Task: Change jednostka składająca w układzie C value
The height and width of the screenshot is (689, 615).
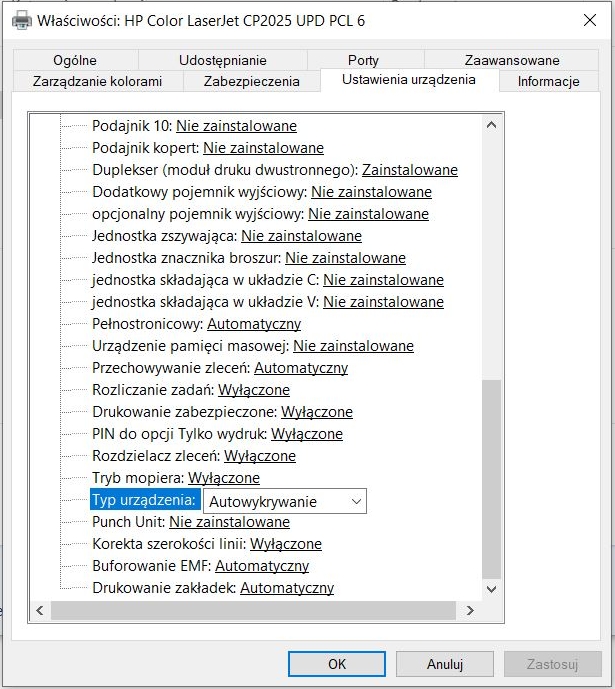Action: click(383, 280)
